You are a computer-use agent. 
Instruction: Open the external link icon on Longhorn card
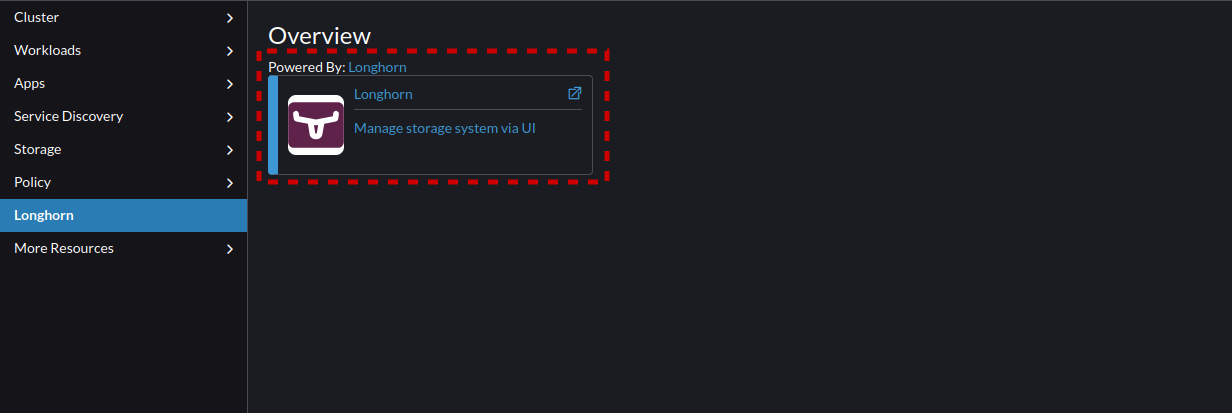(575, 93)
